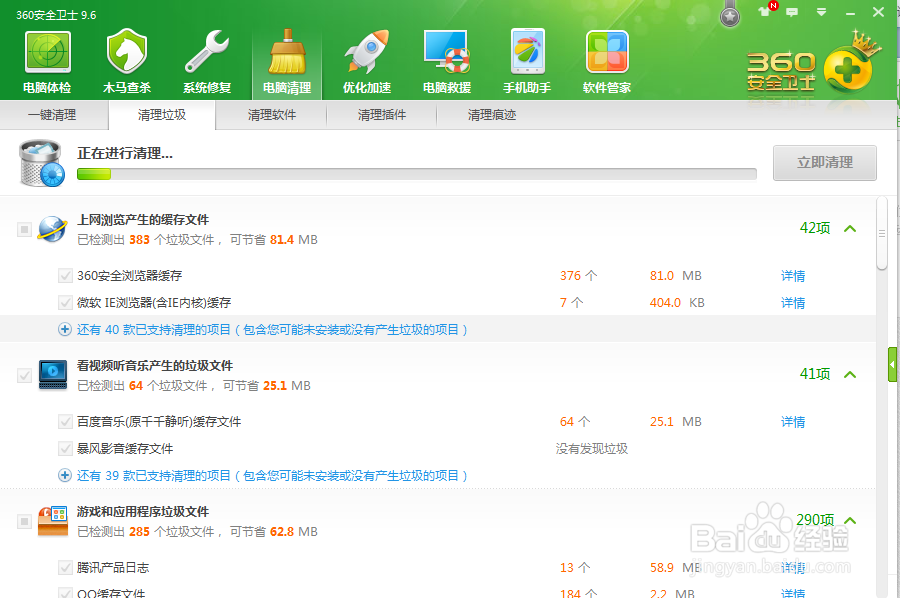Click the 25.1 MB value in 百度音乐 row
The image size is (900, 598).
(x=676, y=422)
